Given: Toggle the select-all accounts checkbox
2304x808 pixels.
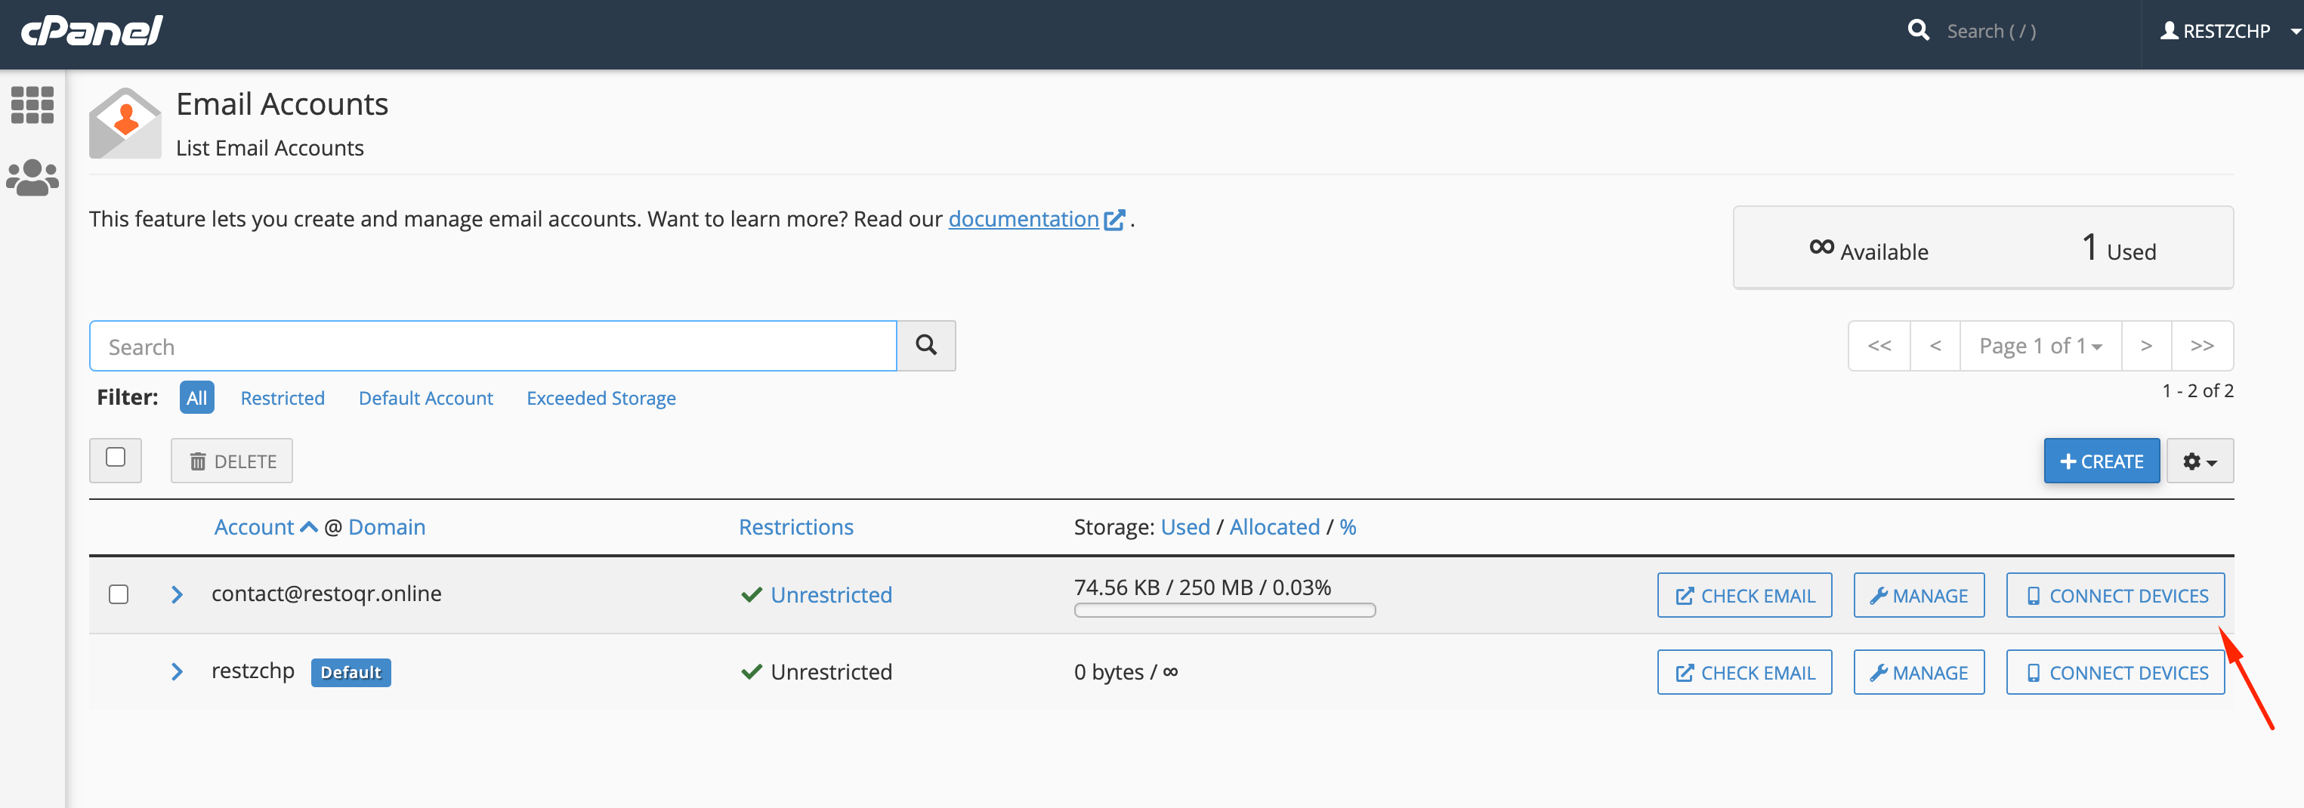Looking at the screenshot, I should 116,458.
